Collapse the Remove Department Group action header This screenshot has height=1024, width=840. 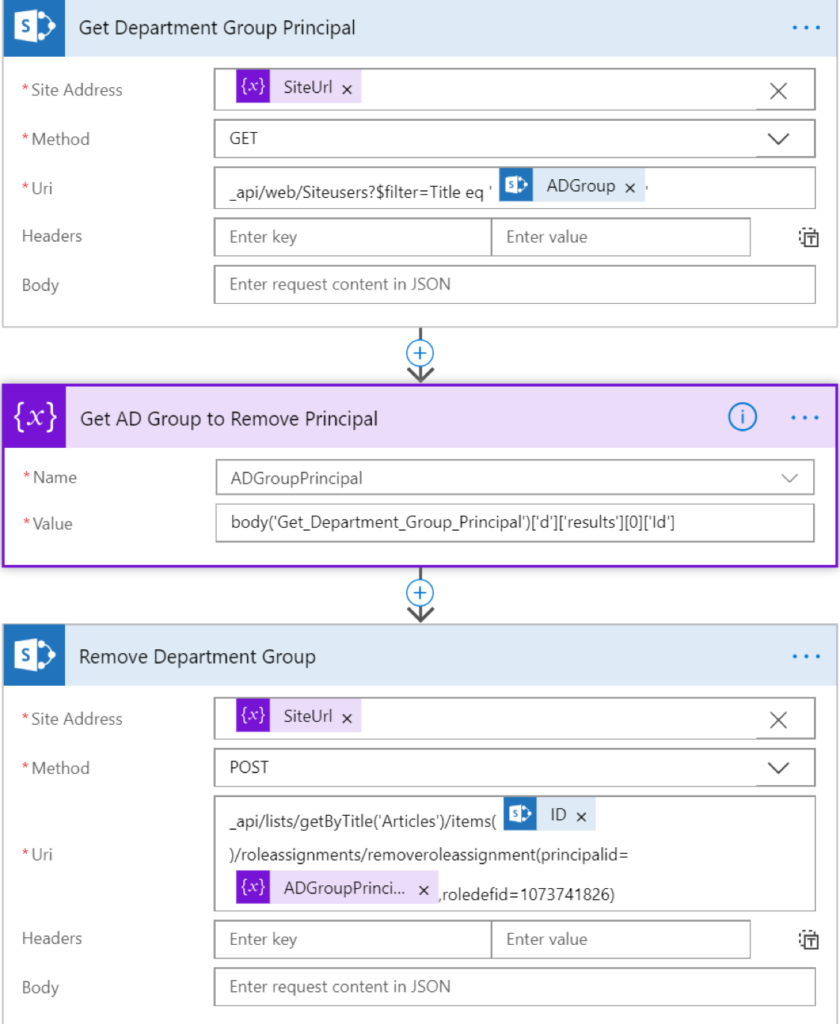(400, 657)
